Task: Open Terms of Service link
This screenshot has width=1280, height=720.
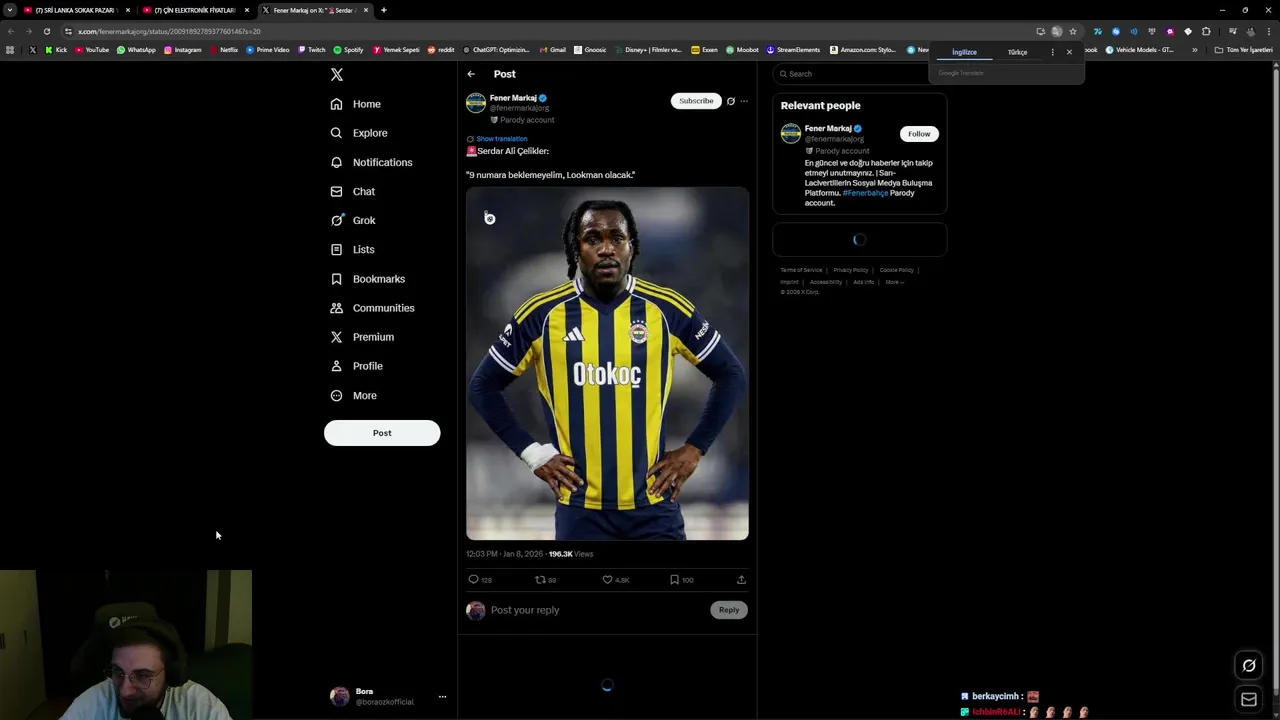Action: coord(801,270)
